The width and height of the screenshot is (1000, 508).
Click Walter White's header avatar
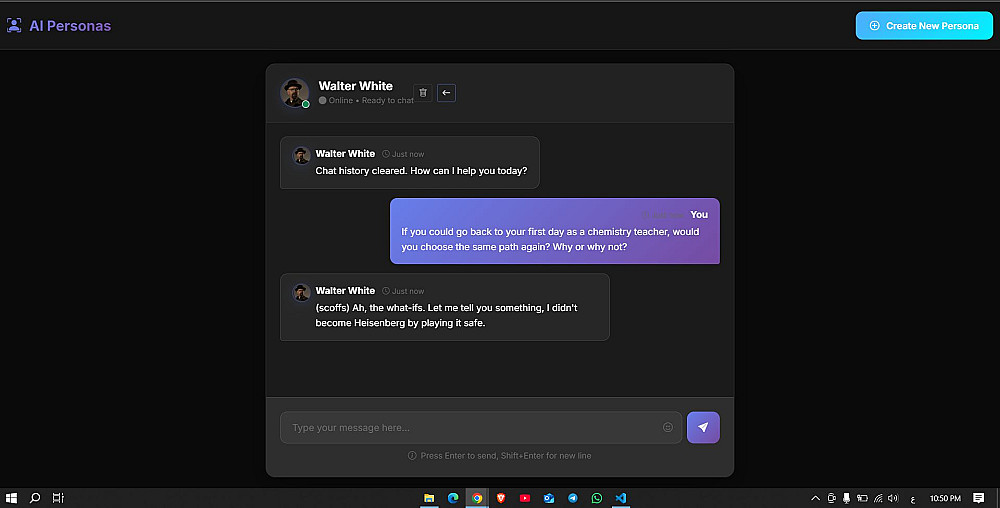pyautogui.click(x=295, y=92)
